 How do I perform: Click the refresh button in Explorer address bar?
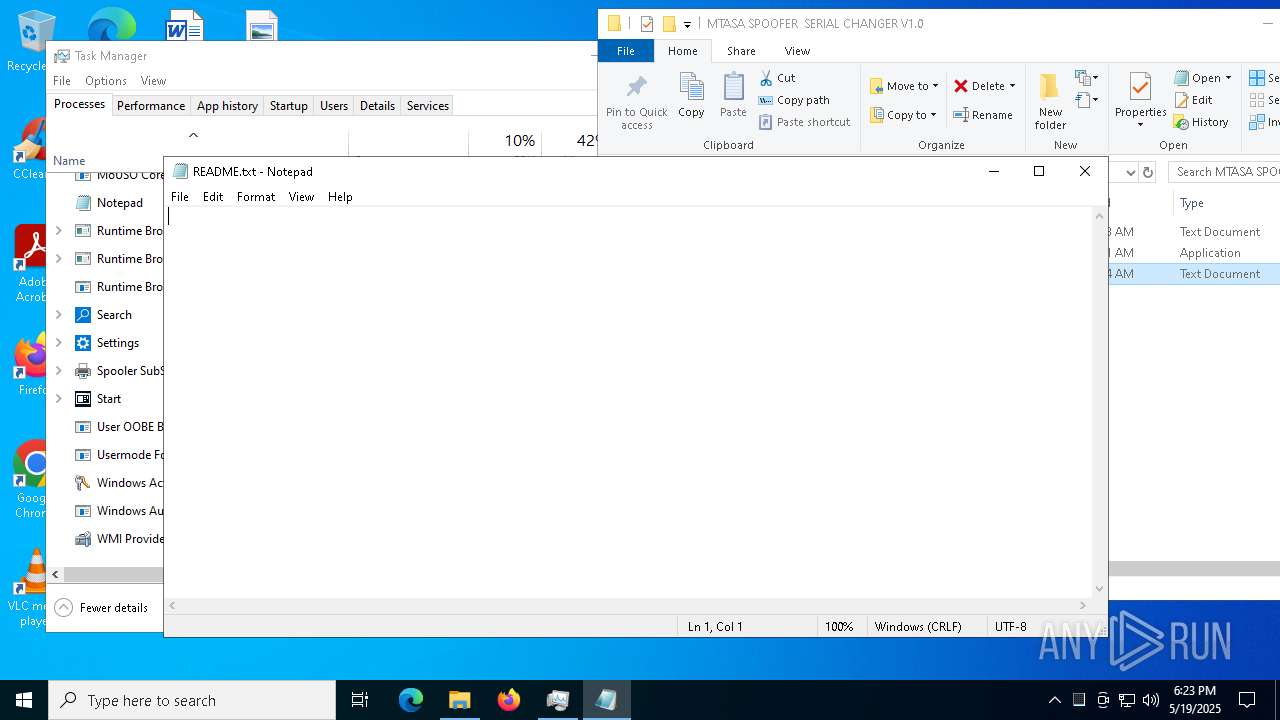click(x=1148, y=172)
